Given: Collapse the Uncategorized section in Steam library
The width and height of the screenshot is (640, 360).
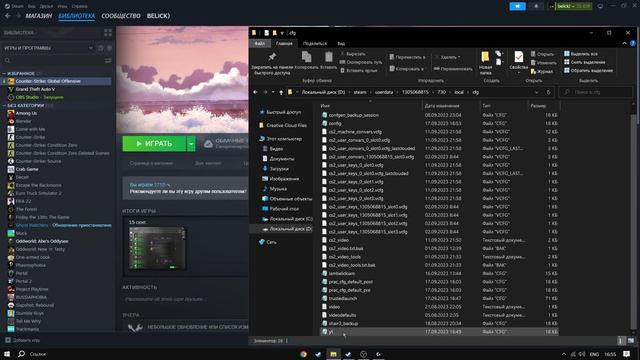Looking at the screenshot, I should point(4,105).
